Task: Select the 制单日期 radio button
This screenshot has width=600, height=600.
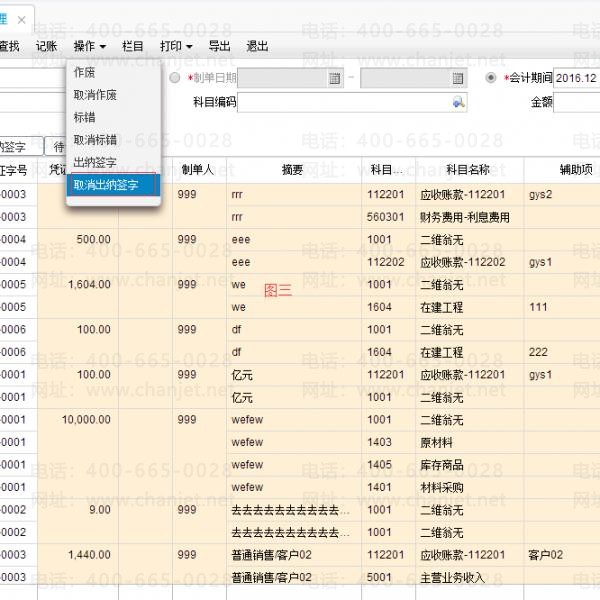Action: coord(174,78)
